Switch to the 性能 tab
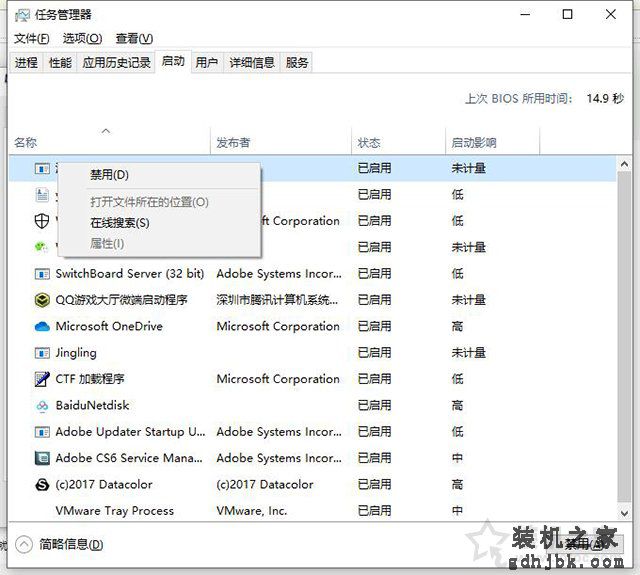Image resolution: width=640 pixels, height=575 pixels. pyautogui.click(x=60, y=62)
